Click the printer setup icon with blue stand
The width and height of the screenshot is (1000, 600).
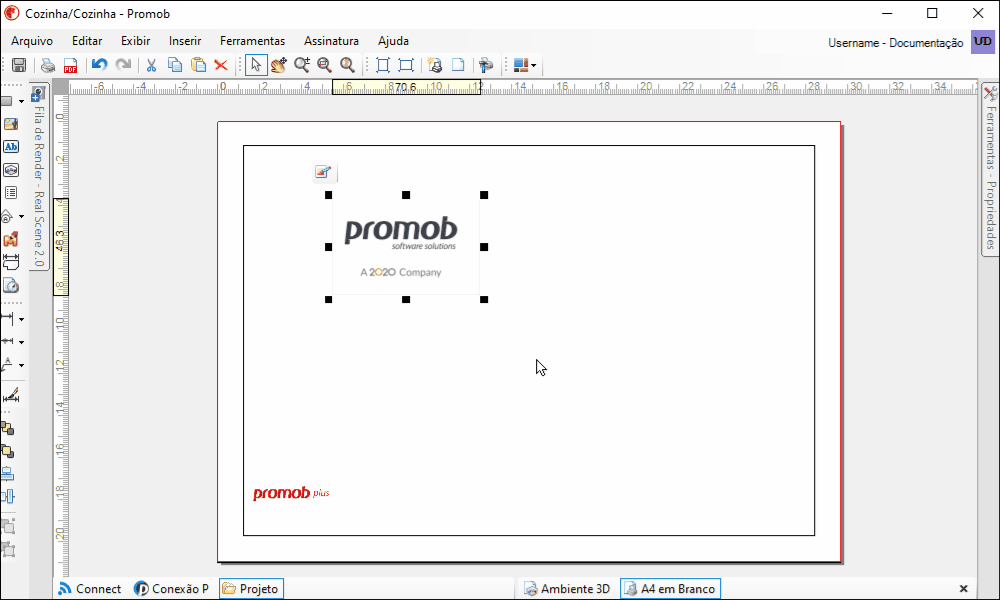[486, 65]
